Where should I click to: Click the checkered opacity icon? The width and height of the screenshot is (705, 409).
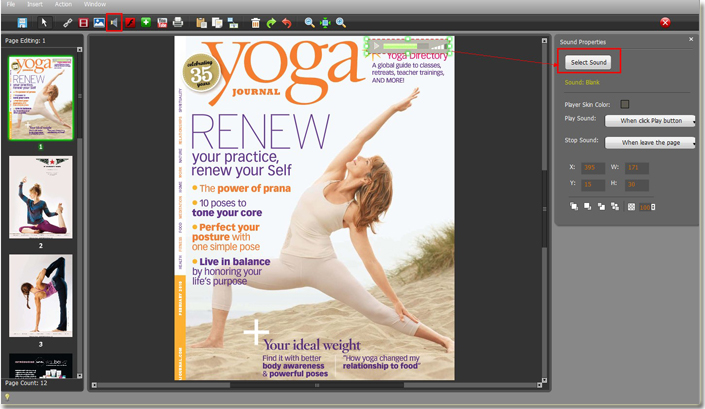(x=631, y=207)
